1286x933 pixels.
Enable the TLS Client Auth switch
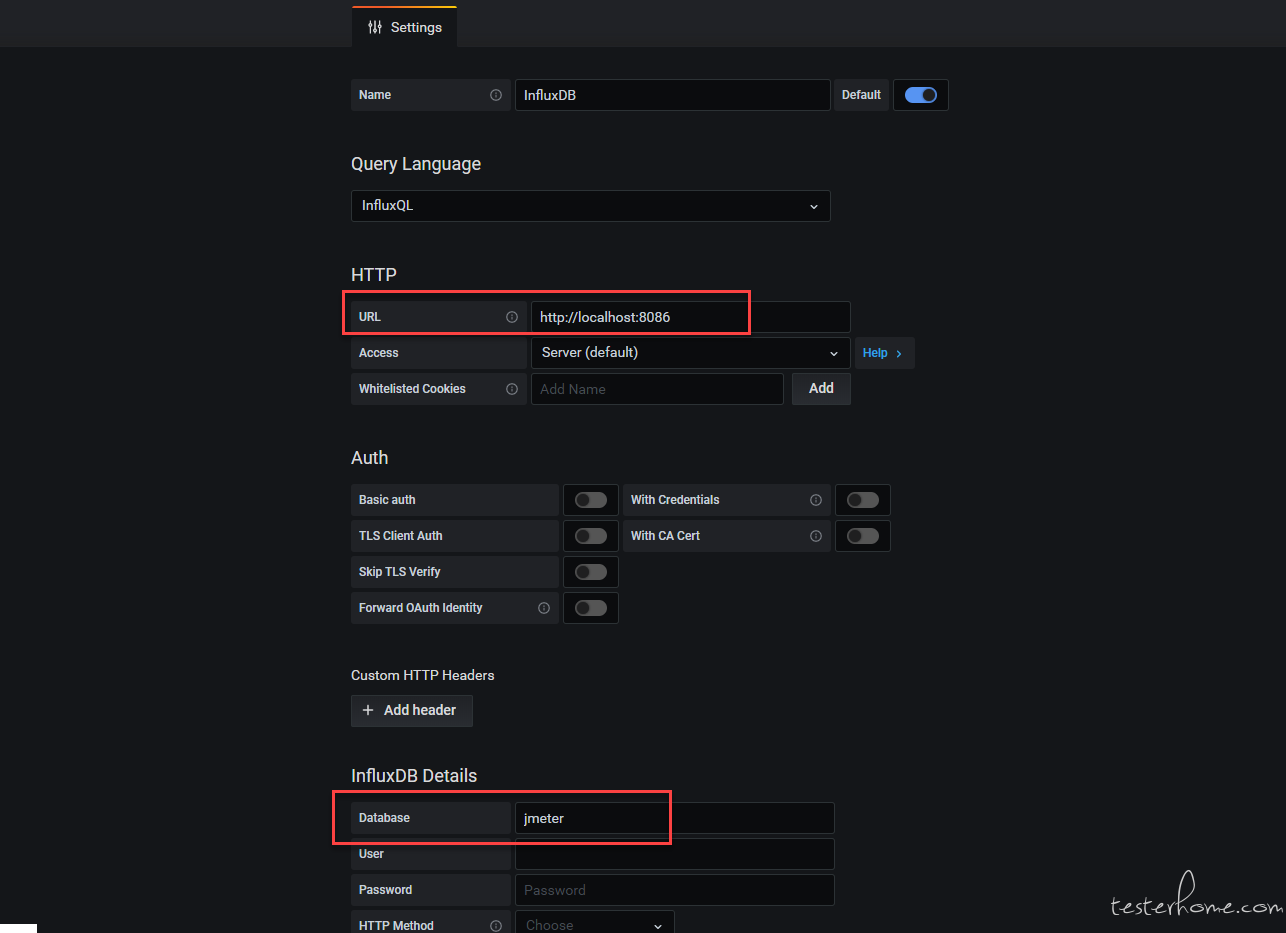590,536
